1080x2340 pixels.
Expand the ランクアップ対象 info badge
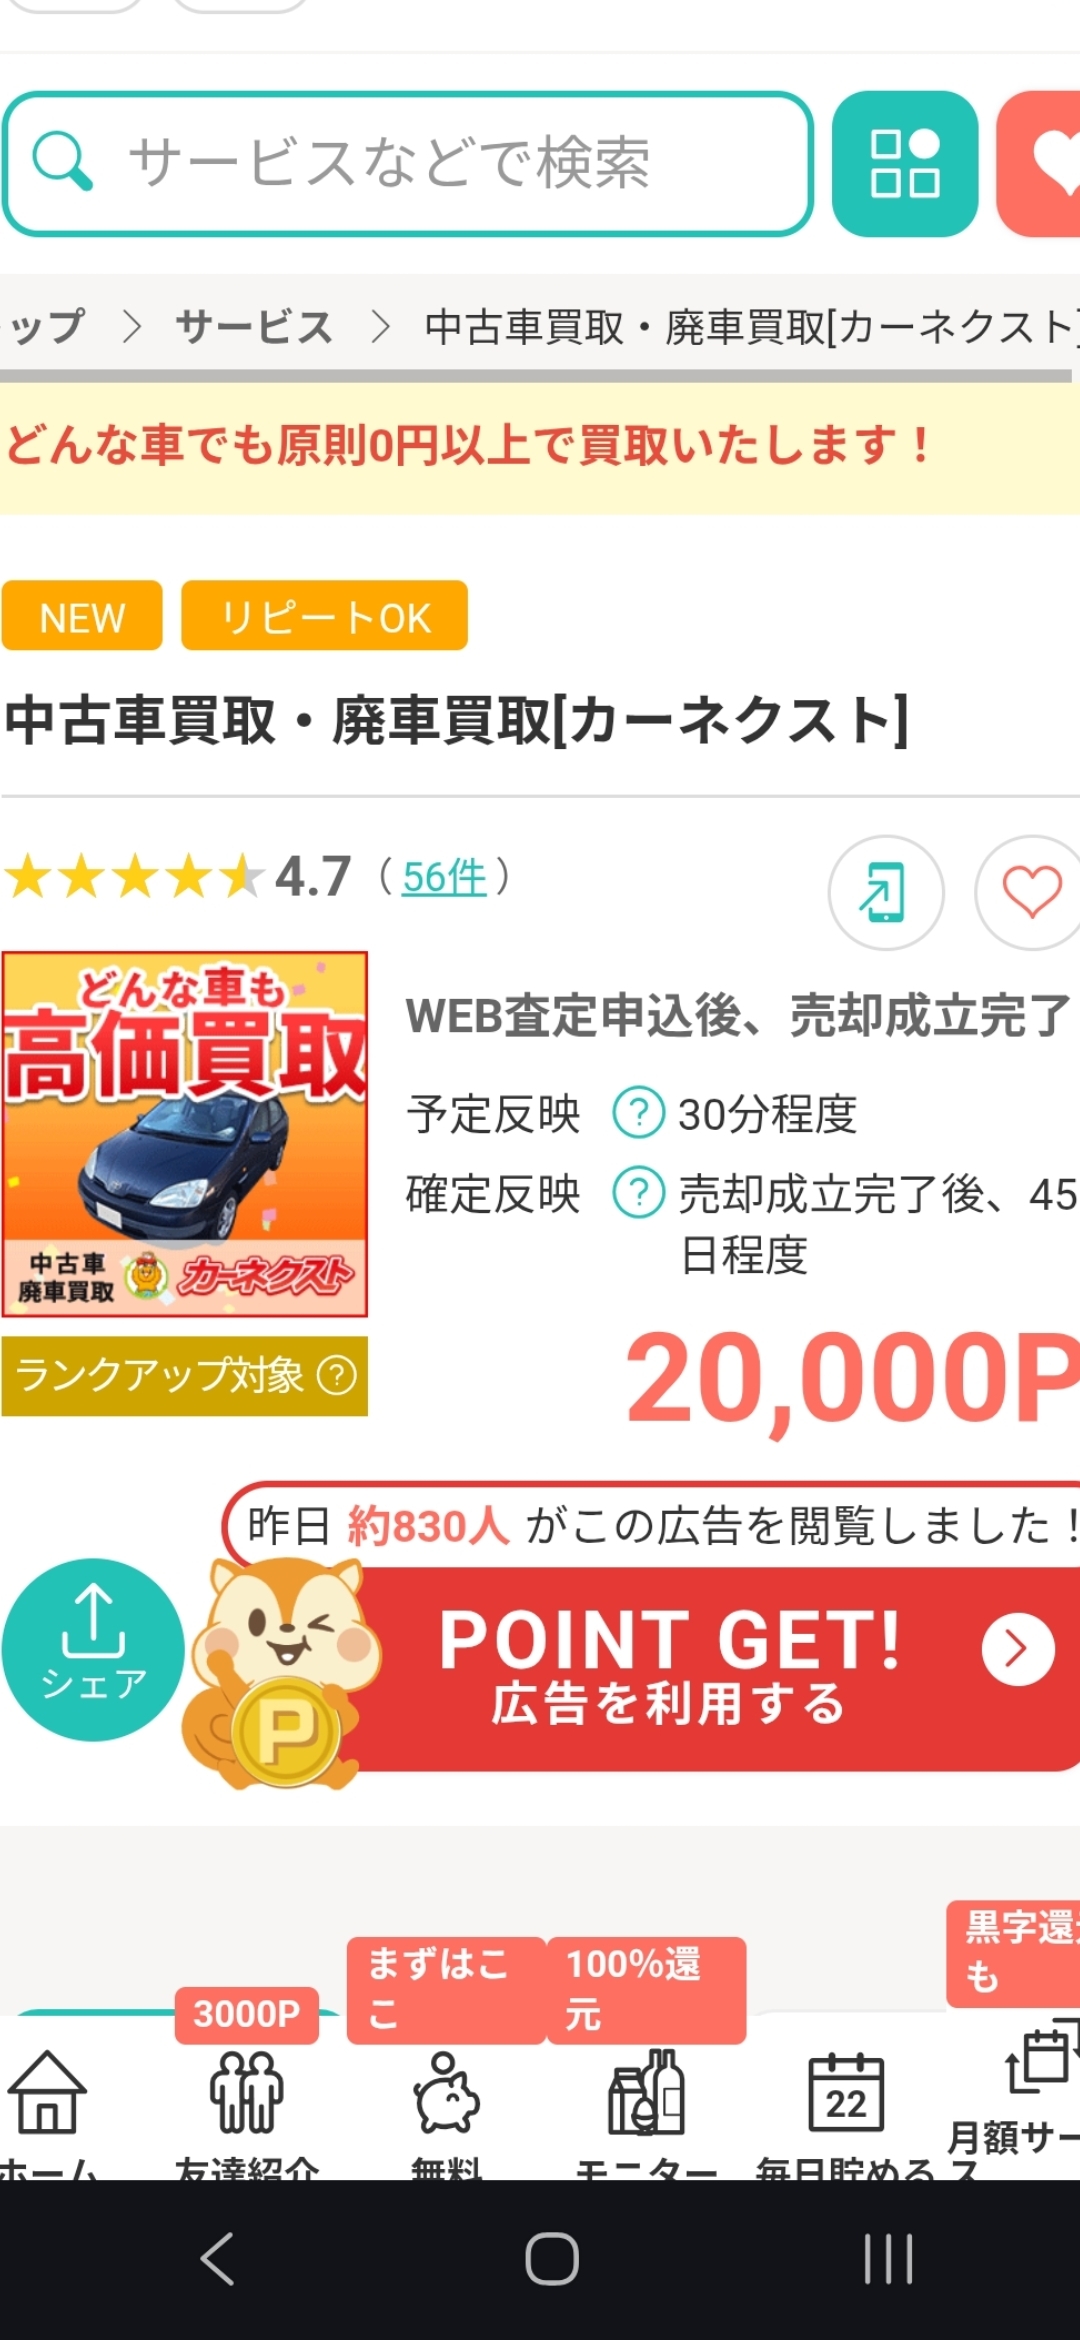[x=185, y=1375]
